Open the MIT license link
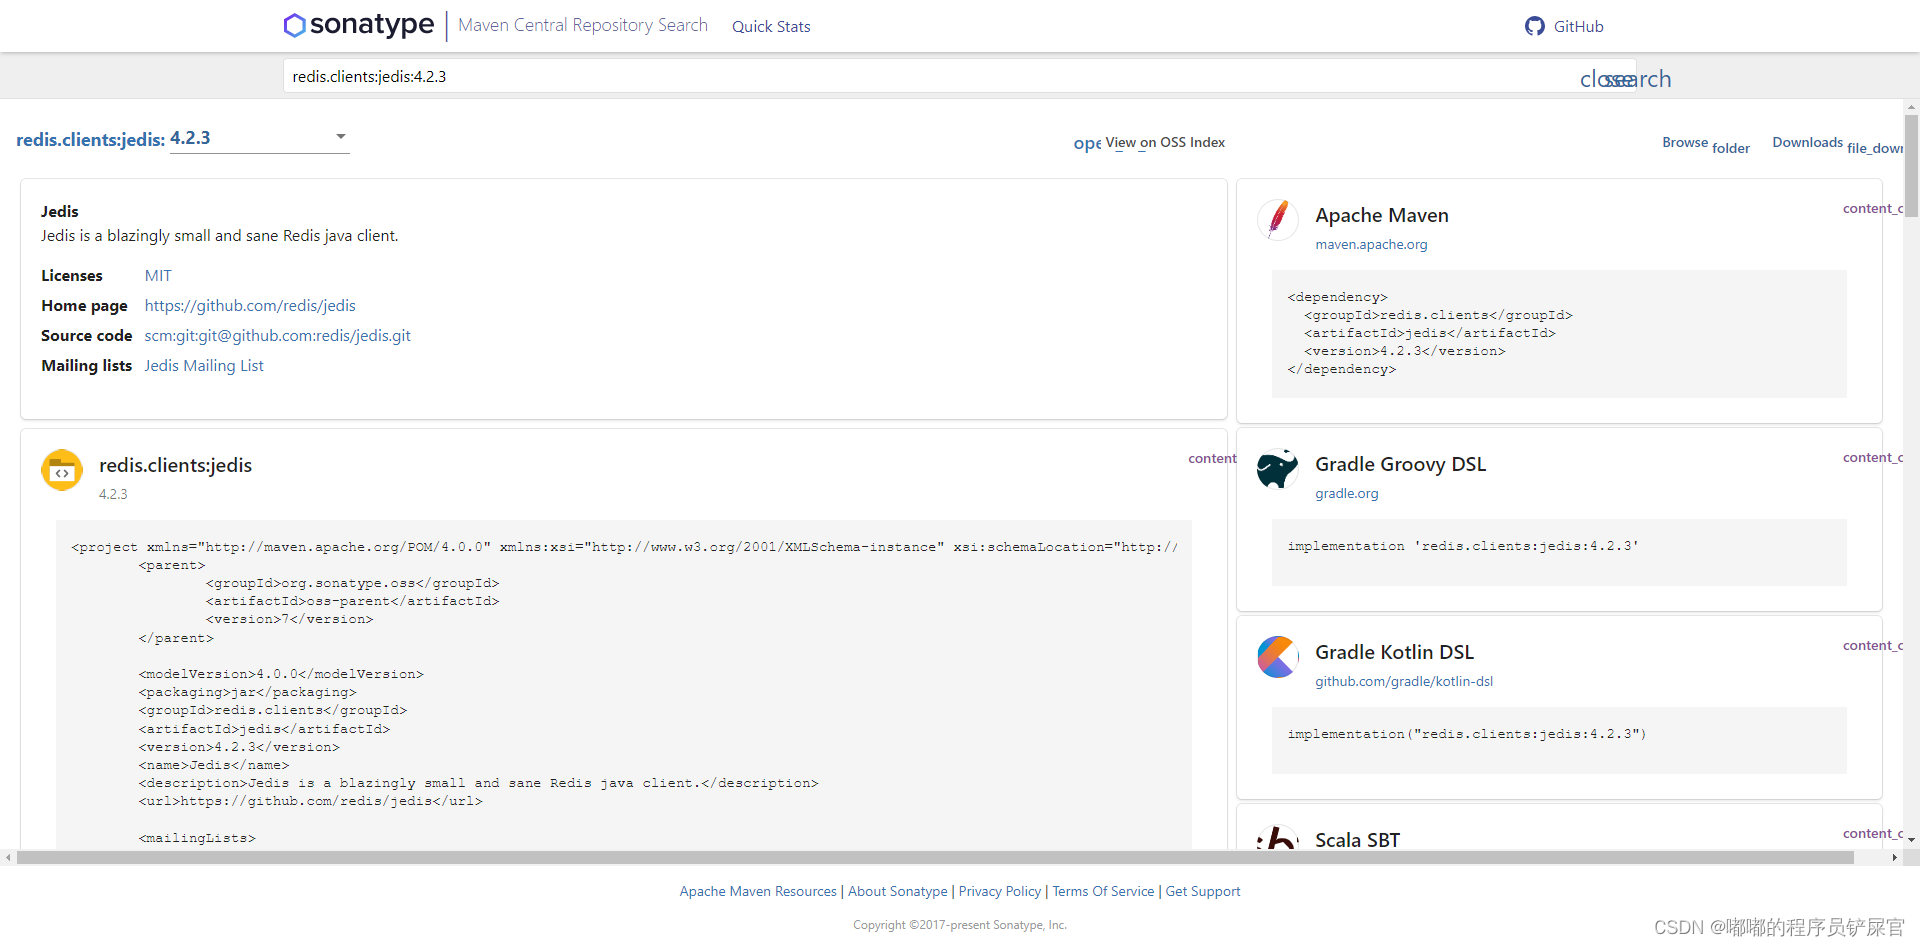 (158, 275)
